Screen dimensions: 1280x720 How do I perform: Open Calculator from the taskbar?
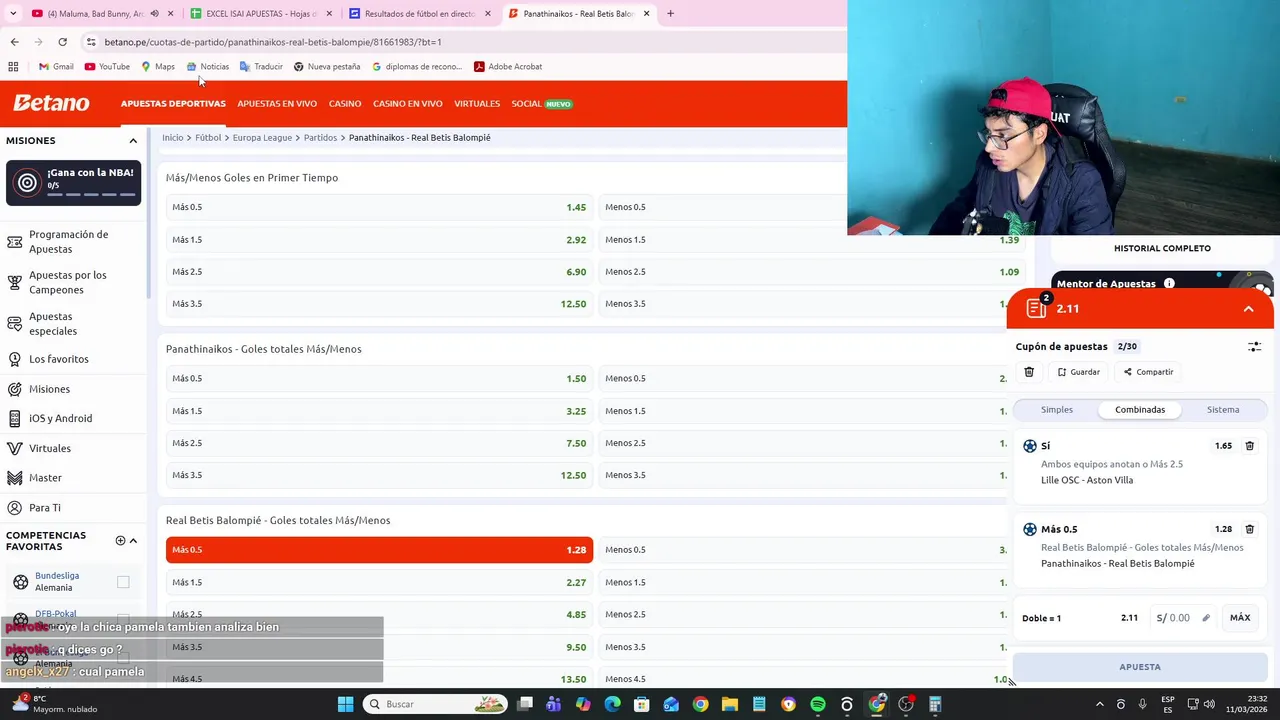pyautogui.click(x=935, y=704)
